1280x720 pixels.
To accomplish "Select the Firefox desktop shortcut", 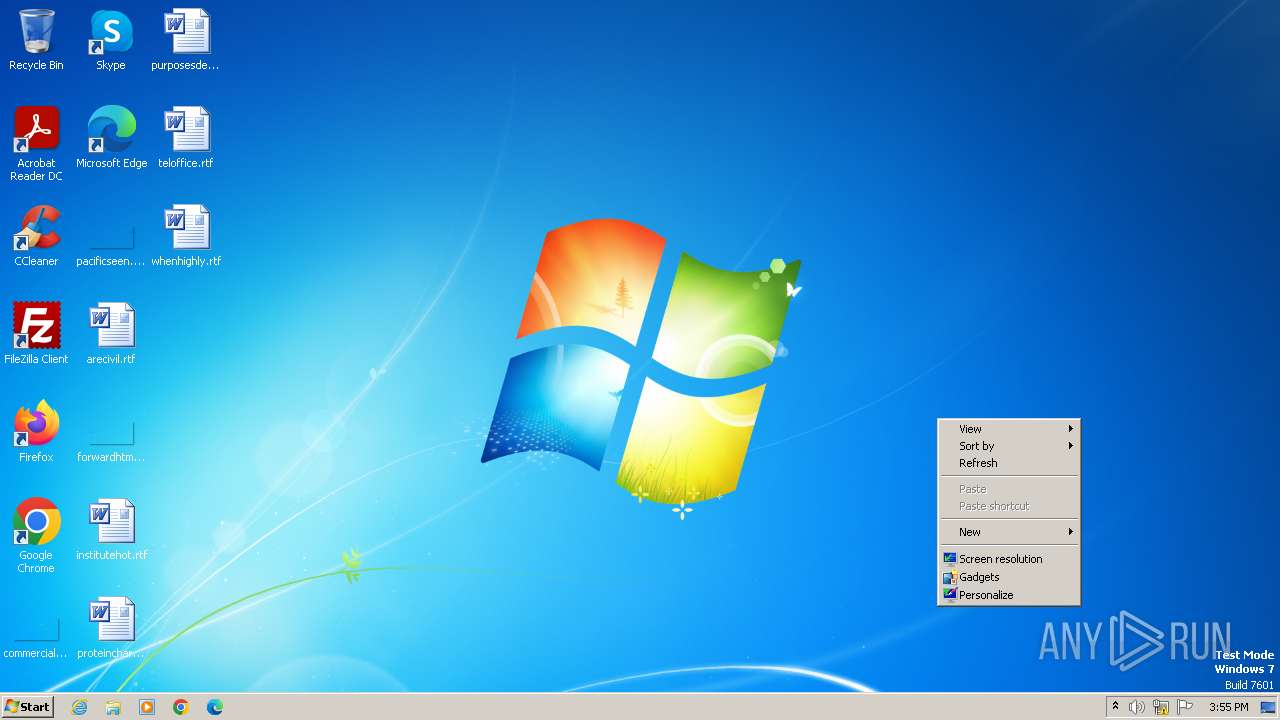I will tap(36, 432).
